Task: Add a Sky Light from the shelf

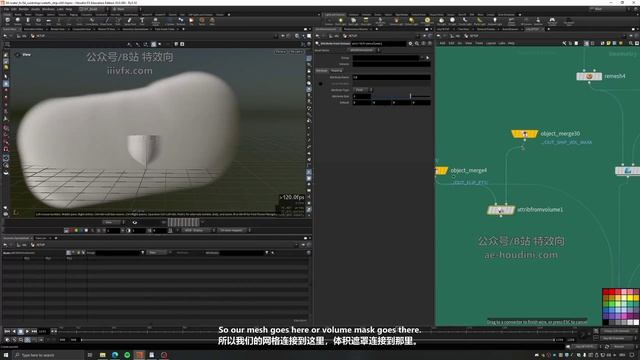Action: (x=441, y=21)
